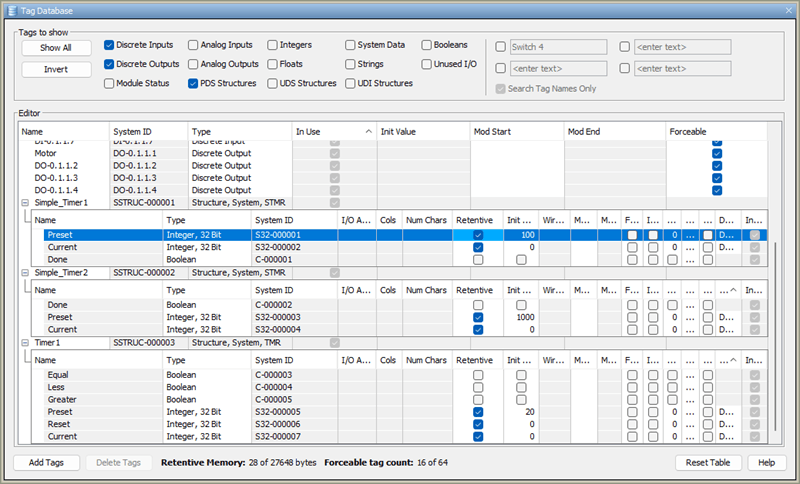This screenshot has height=484, width=800.
Task: Select the S32-000004 System ID cell
Action: coord(294,329)
